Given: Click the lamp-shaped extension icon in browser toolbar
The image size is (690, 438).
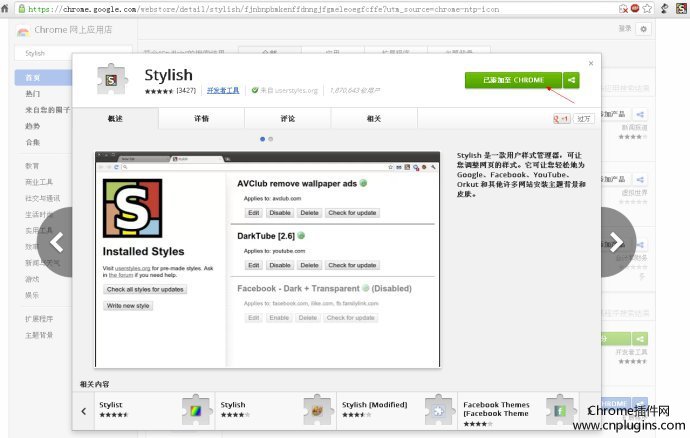Looking at the screenshot, I should click(665, 8).
